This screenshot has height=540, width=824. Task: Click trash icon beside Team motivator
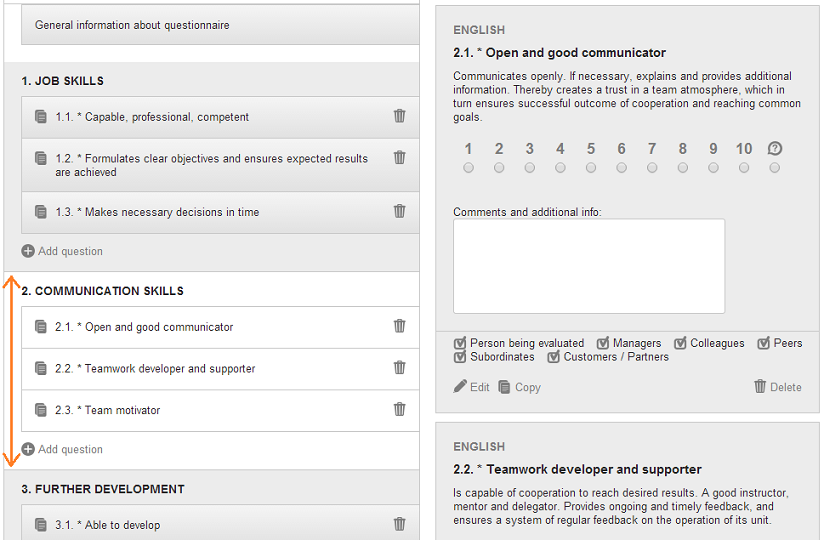[399, 409]
